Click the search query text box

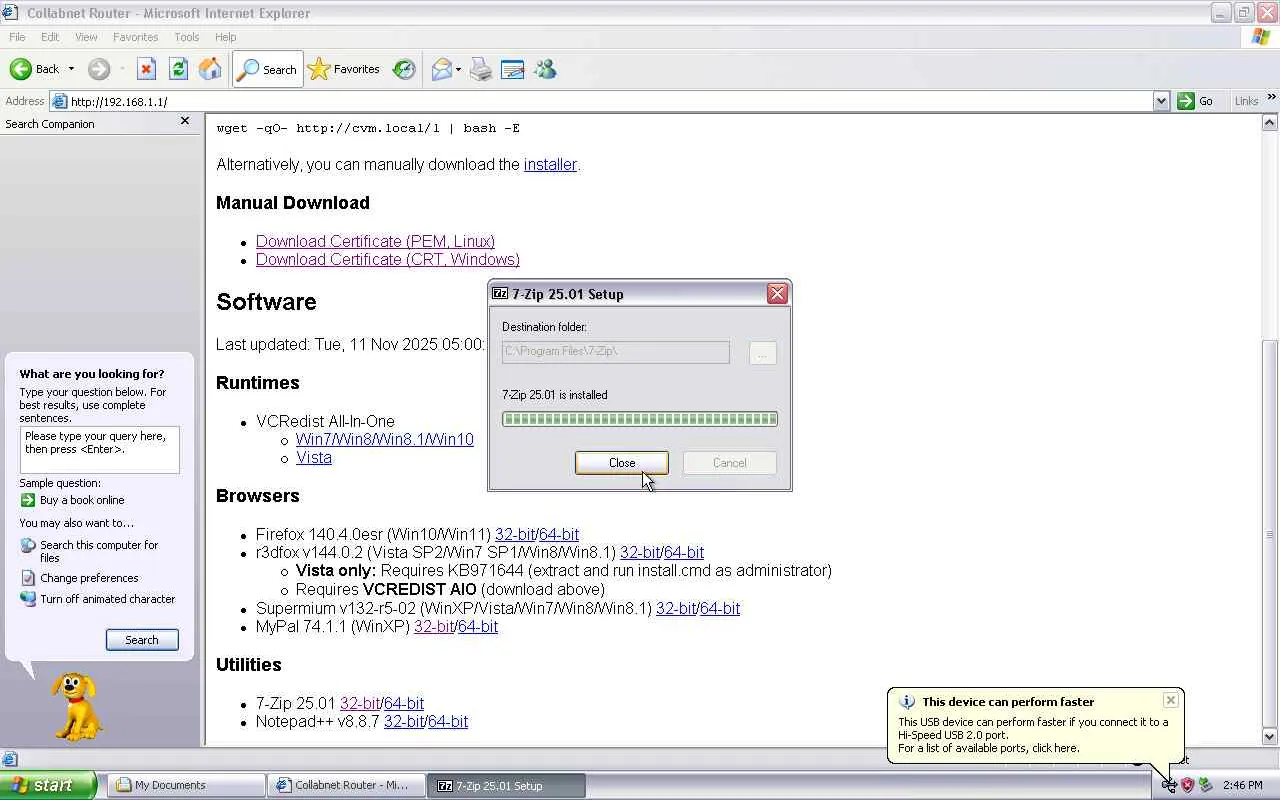pos(100,450)
